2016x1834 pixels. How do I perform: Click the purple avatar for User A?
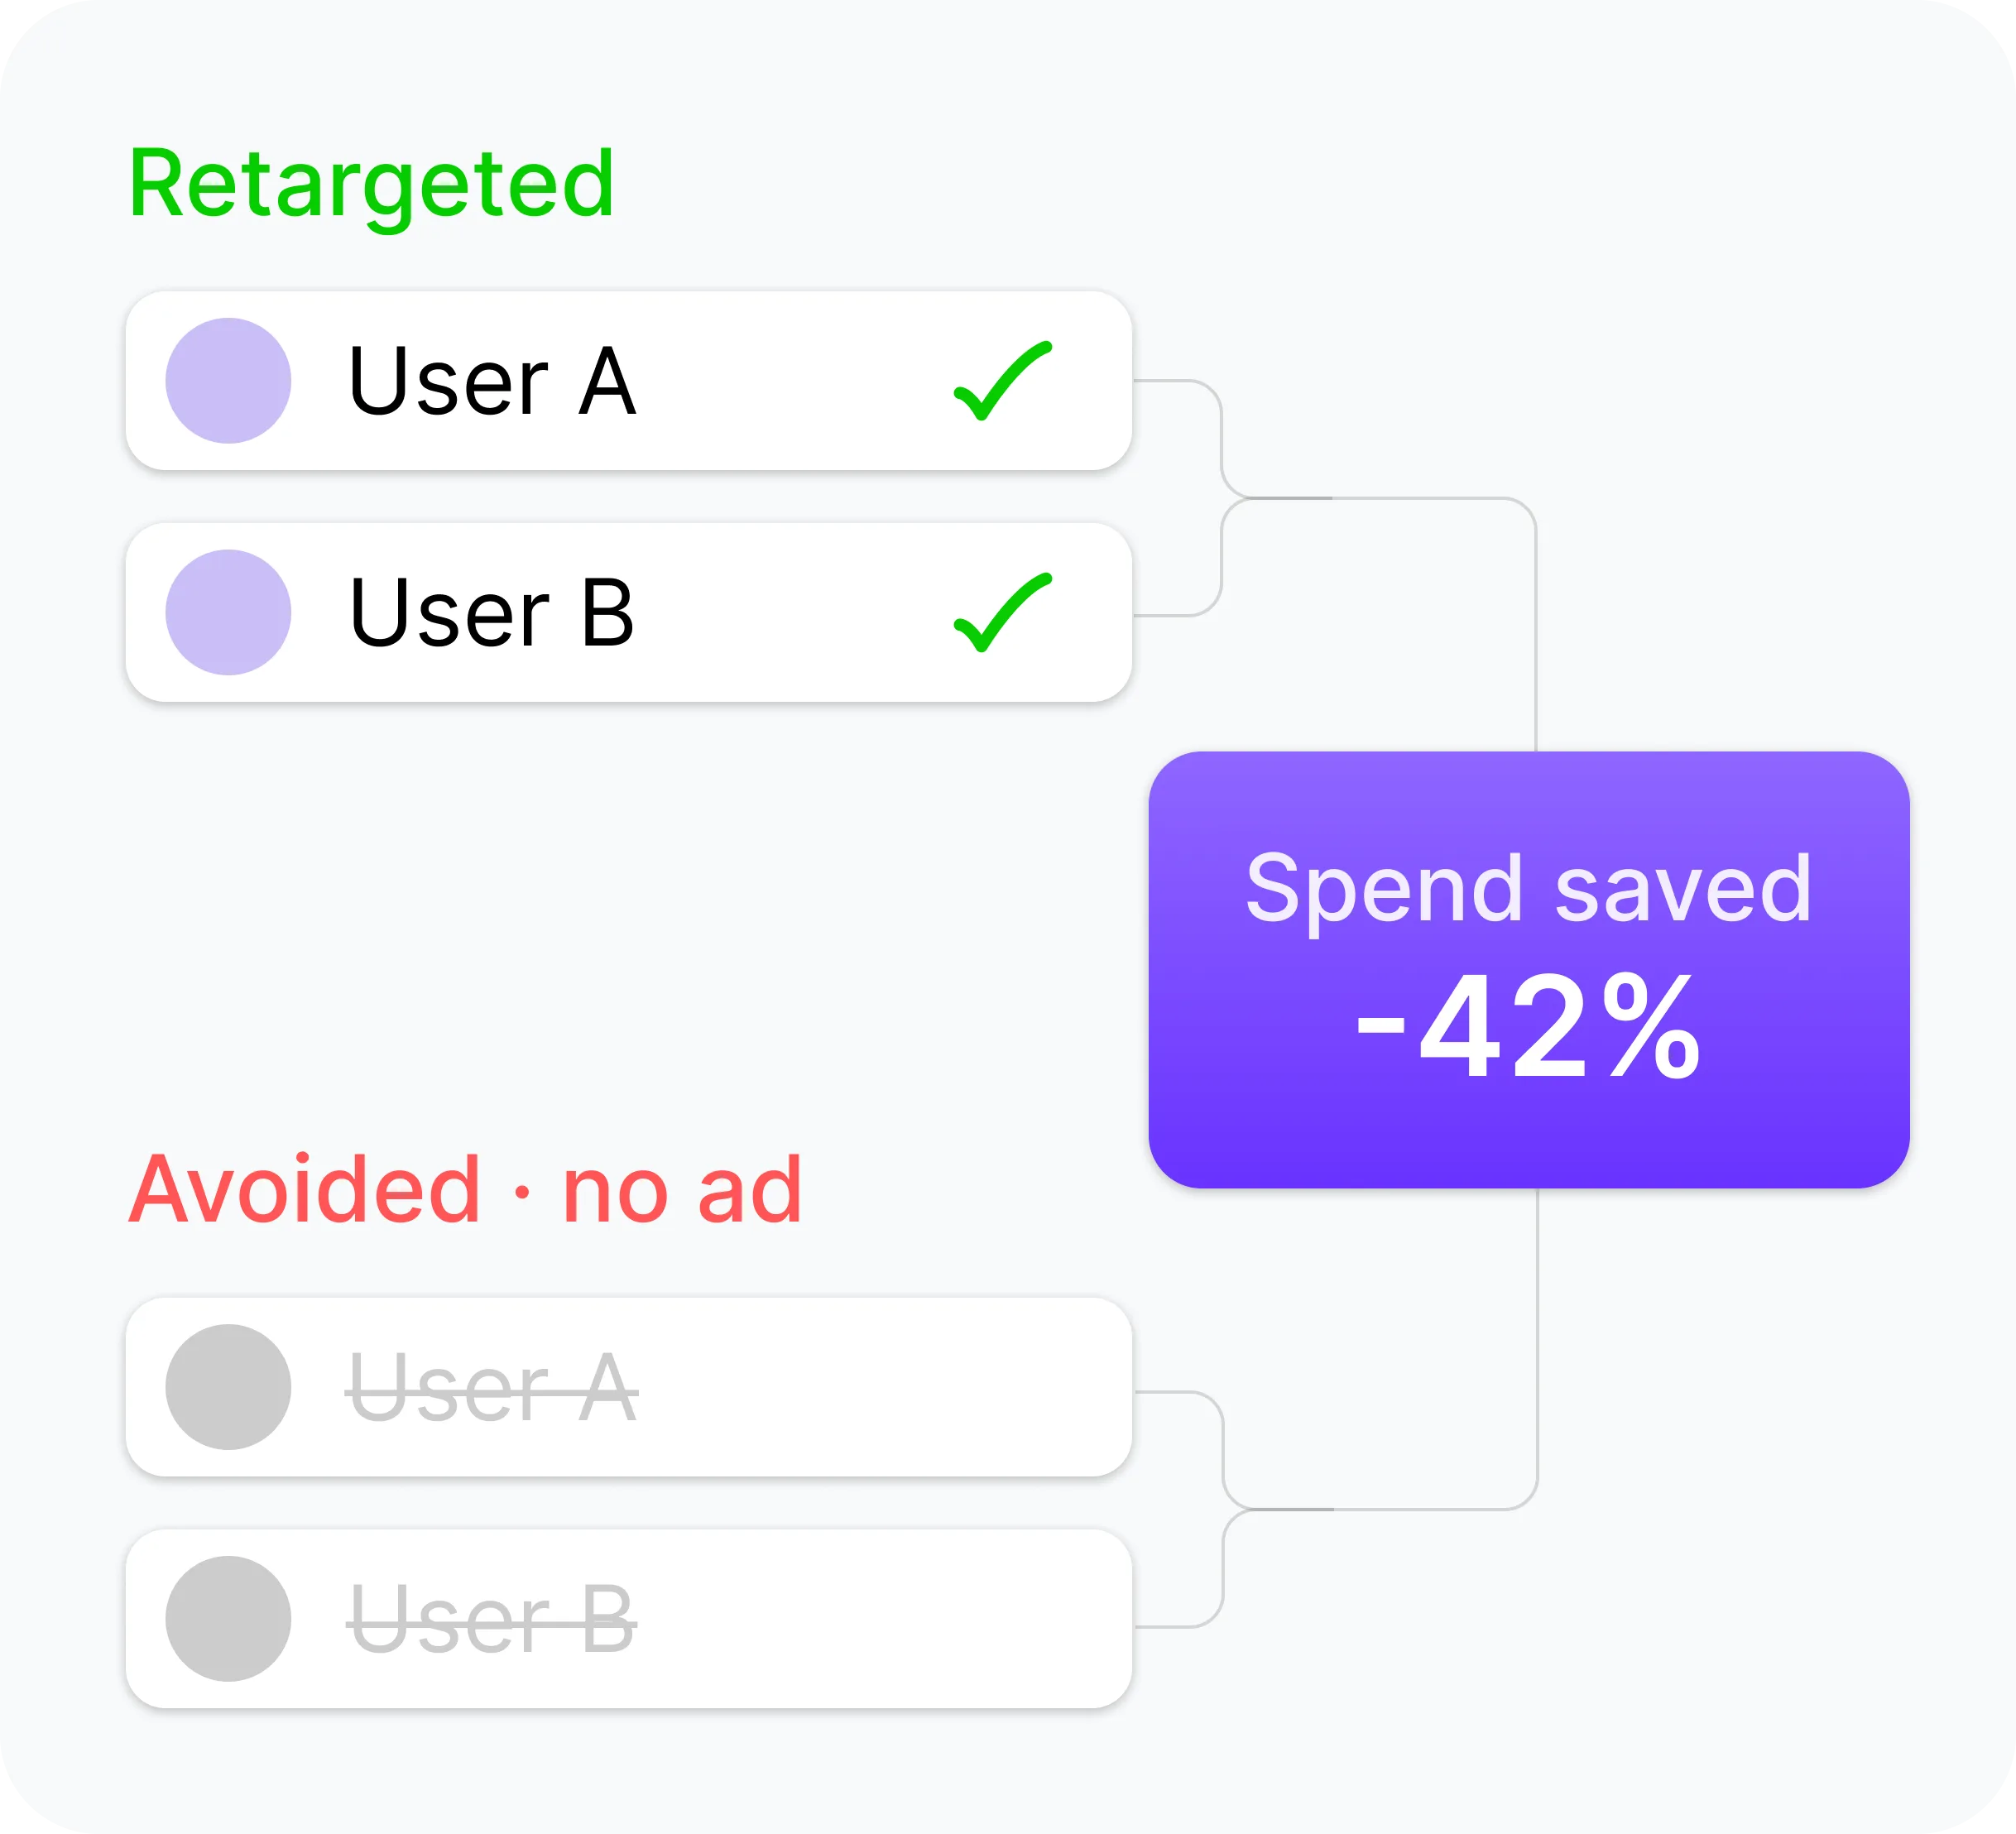click(x=228, y=380)
